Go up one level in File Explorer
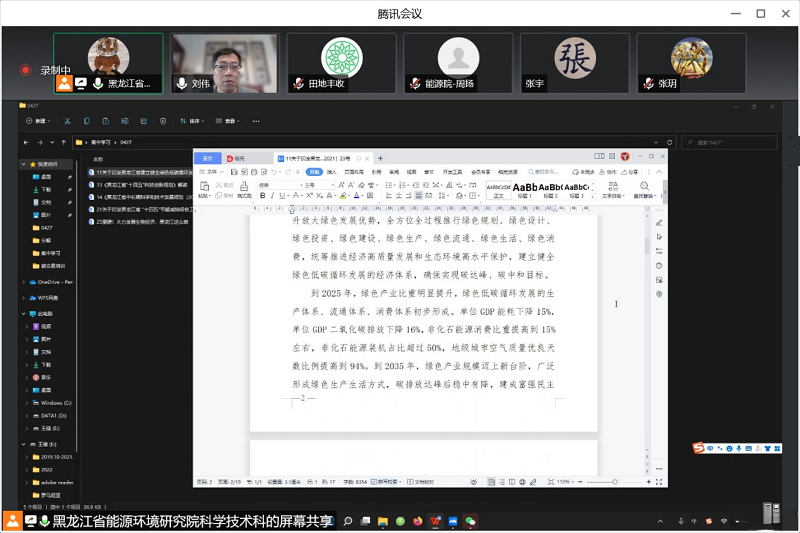800x533 pixels. point(64,142)
